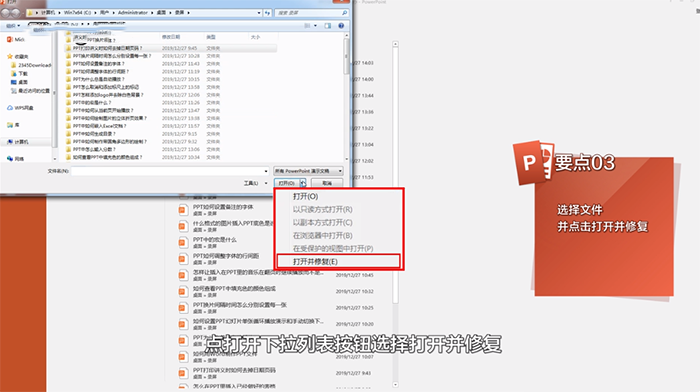Click PPT icon of file PPT中的宏是什么
Screen dimensions: 700x392
183,242
